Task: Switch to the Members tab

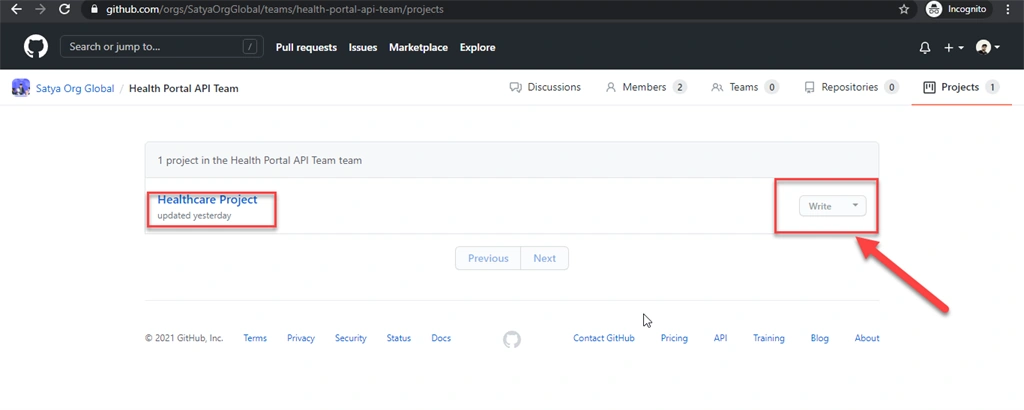Action: click(646, 87)
